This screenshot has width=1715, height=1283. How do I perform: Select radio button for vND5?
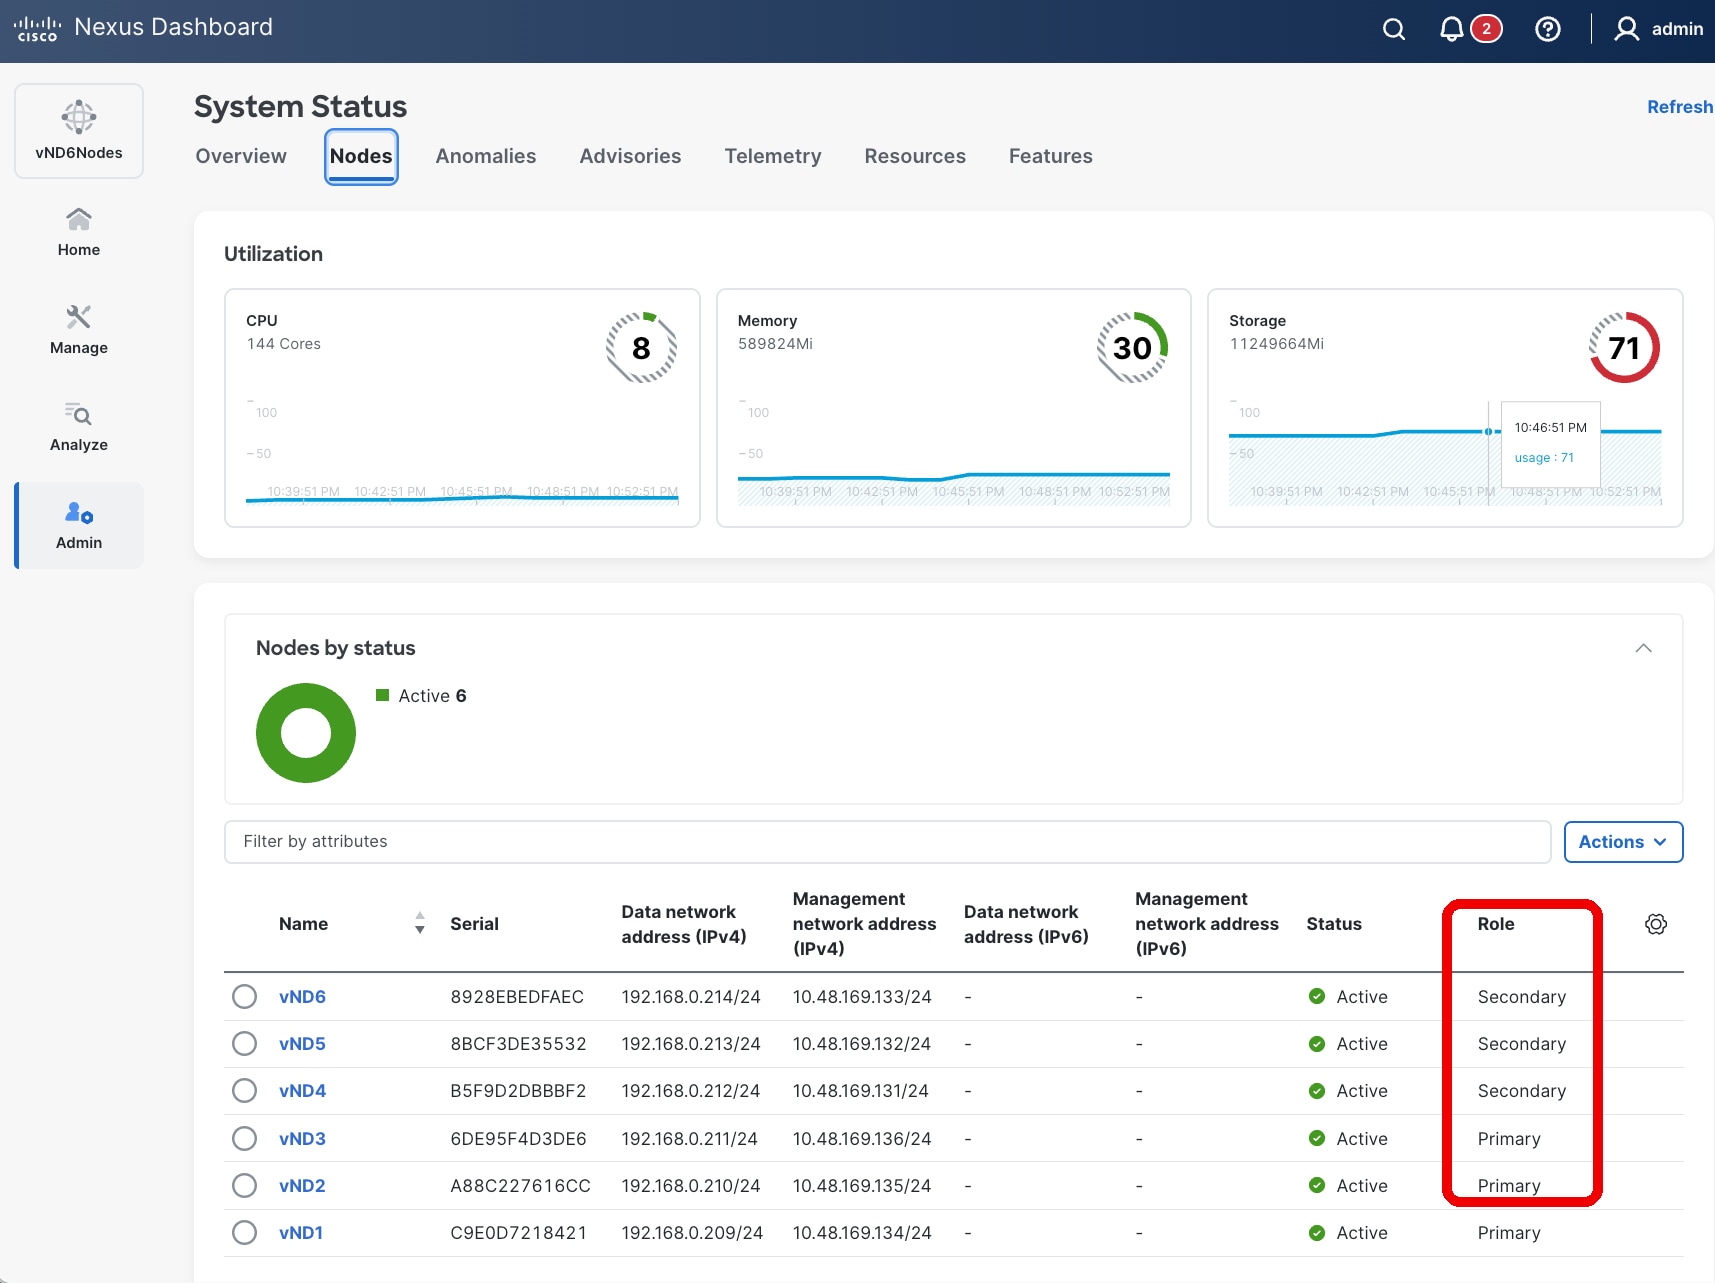click(x=244, y=1043)
